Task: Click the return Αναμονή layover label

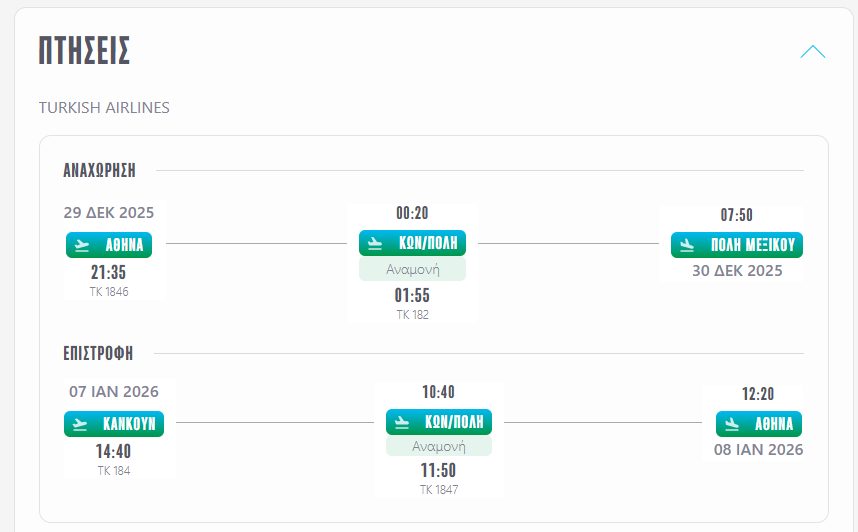Action: pos(439,446)
